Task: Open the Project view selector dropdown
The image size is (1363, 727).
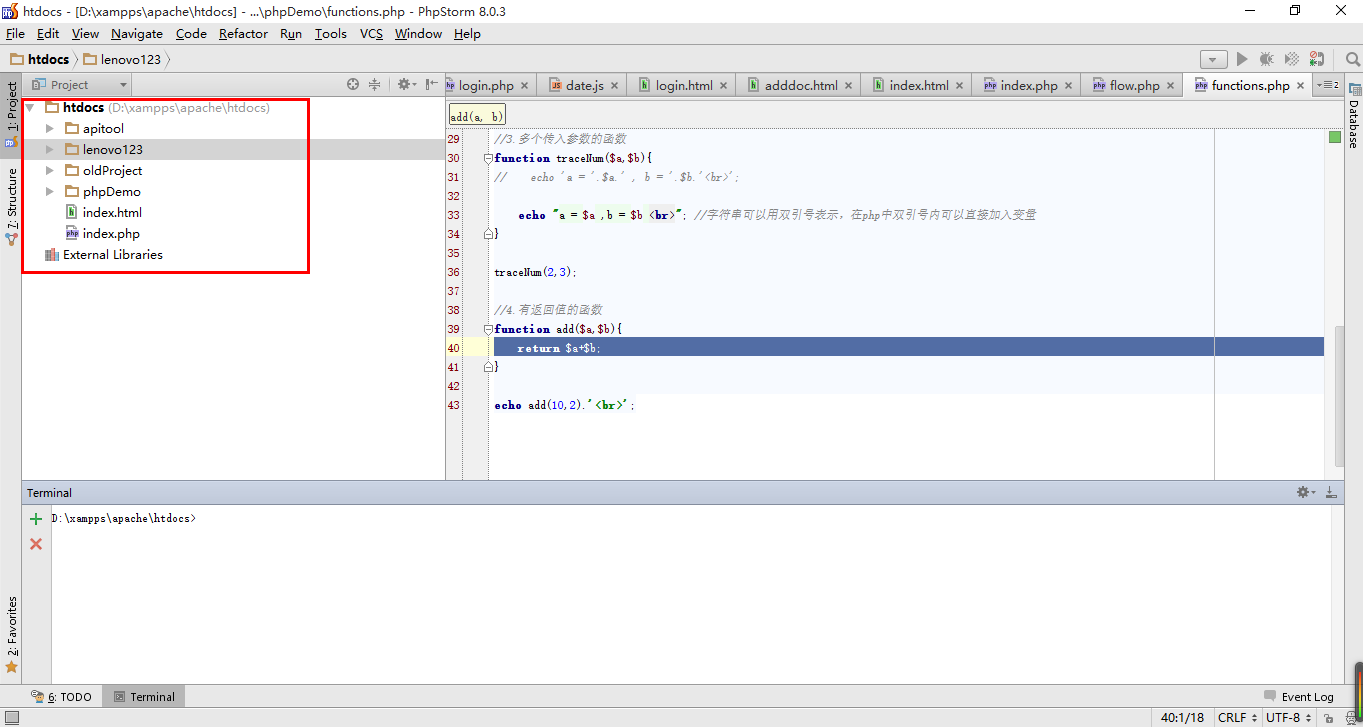Action: coord(79,85)
